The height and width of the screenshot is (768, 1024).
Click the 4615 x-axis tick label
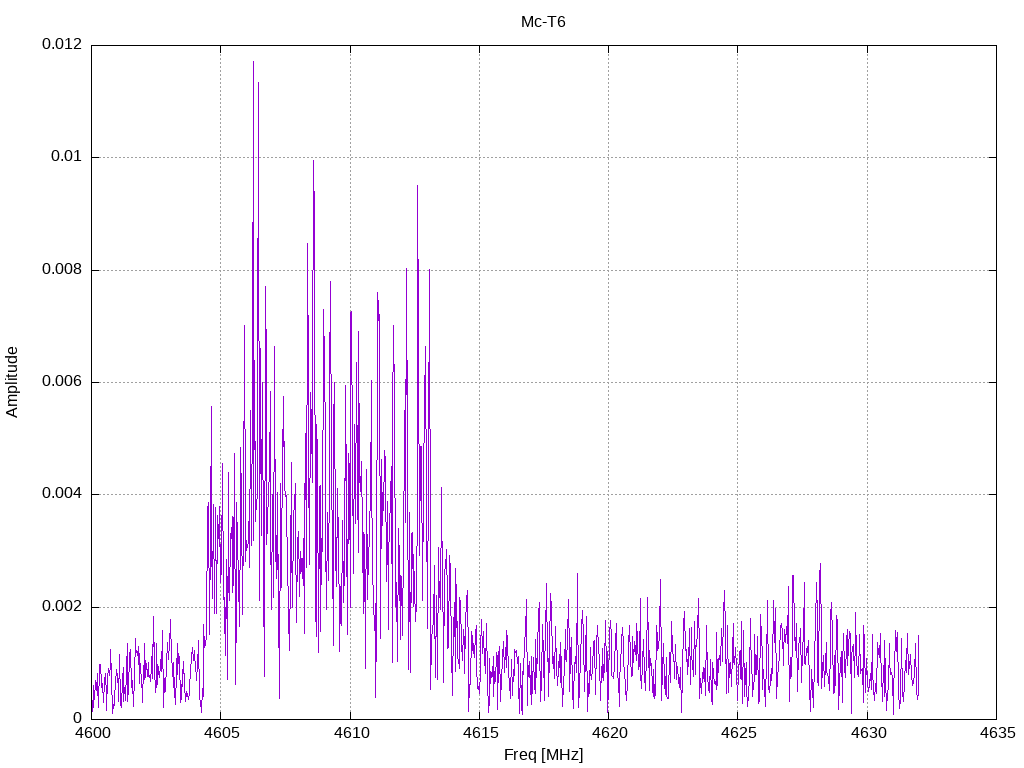pos(480,733)
